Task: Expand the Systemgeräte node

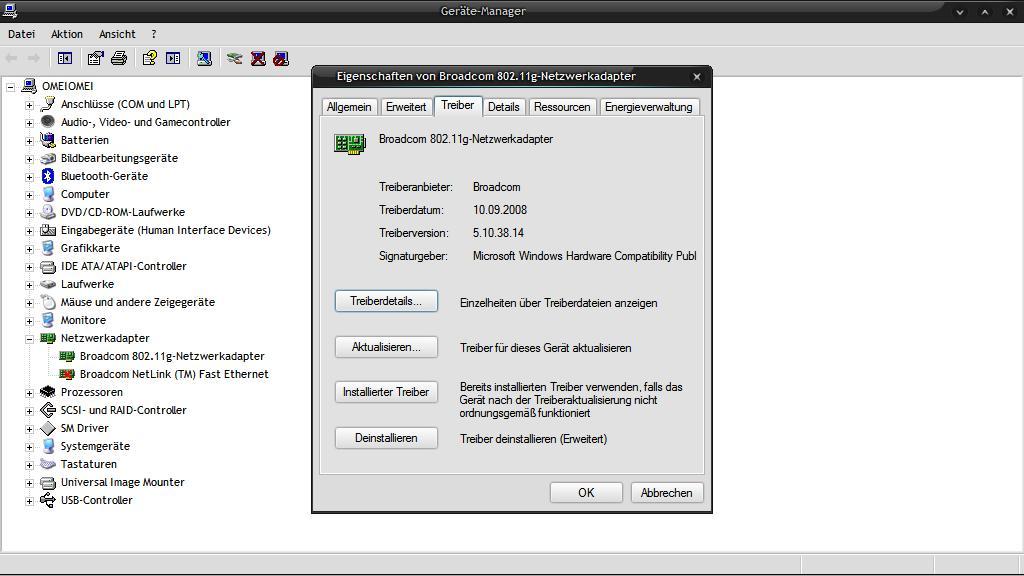Action: 29,447
